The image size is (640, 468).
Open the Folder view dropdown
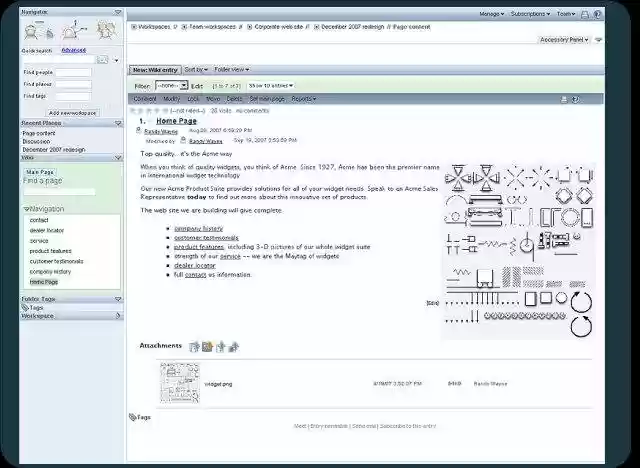(x=232, y=70)
